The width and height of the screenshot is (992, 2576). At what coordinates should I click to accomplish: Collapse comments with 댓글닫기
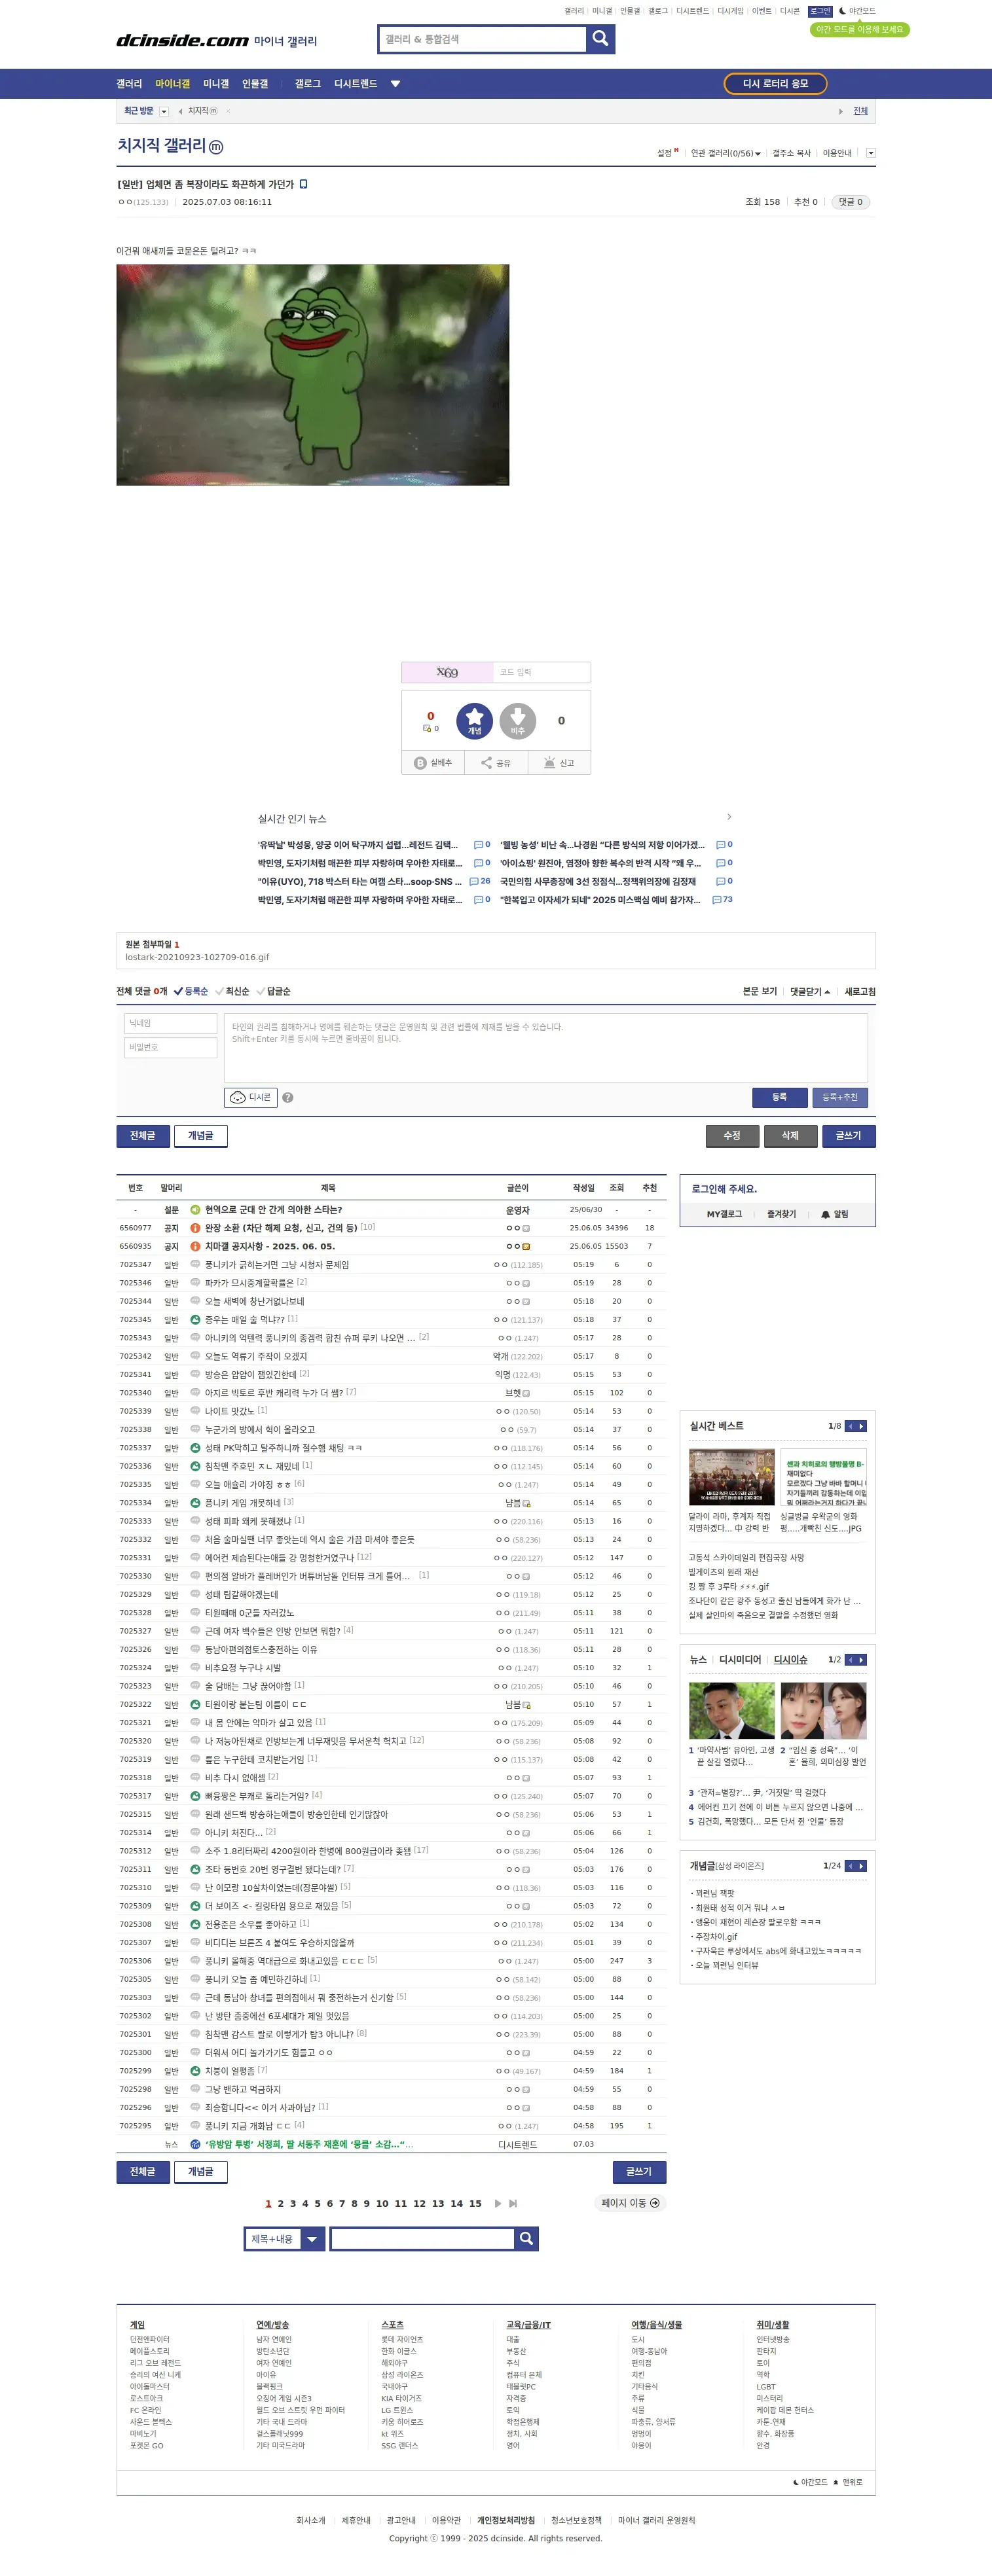[x=810, y=991]
